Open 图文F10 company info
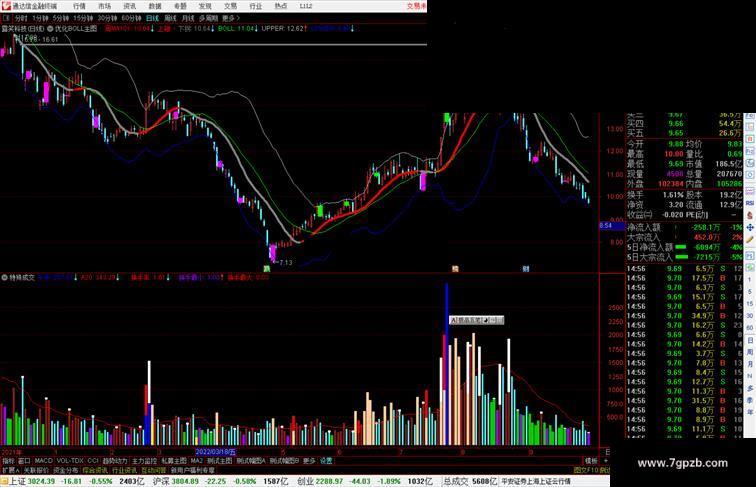This screenshot has height=487, width=756. coord(586,470)
